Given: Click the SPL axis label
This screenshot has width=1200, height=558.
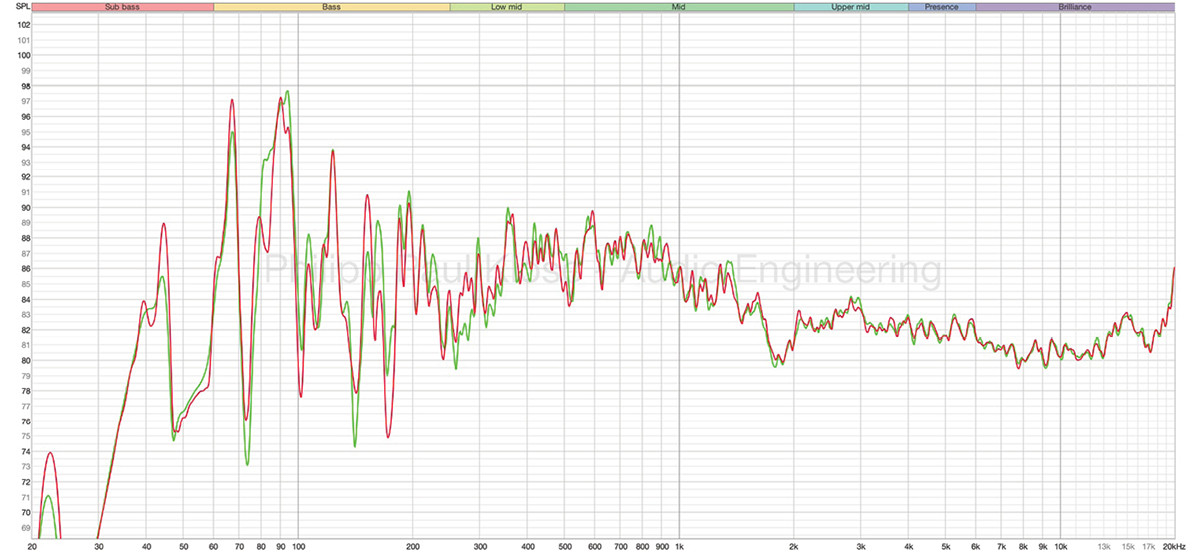Looking at the screenshot, I should (22, 7).
